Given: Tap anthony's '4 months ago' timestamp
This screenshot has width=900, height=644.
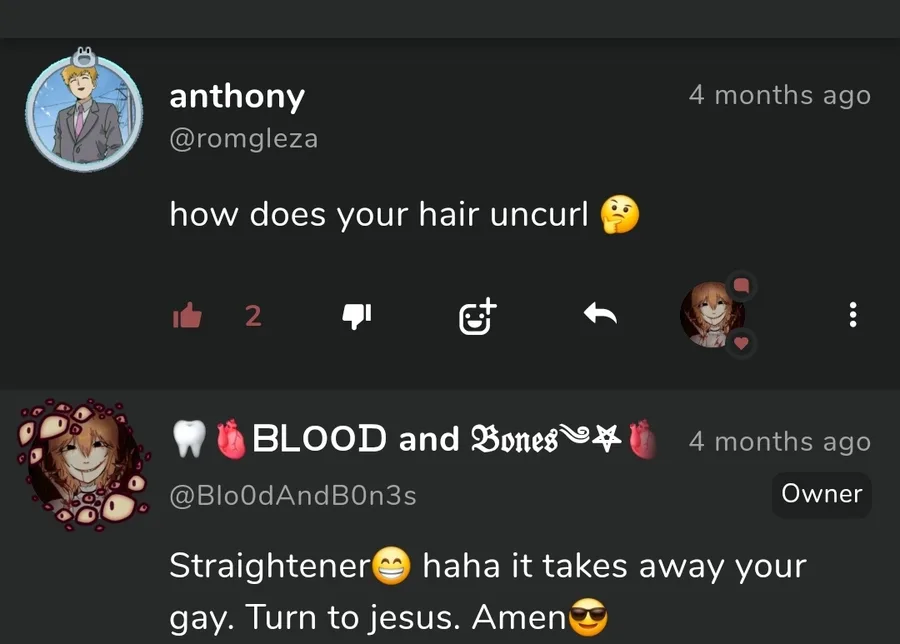Looking at the screenshot, I should (779, 95).
